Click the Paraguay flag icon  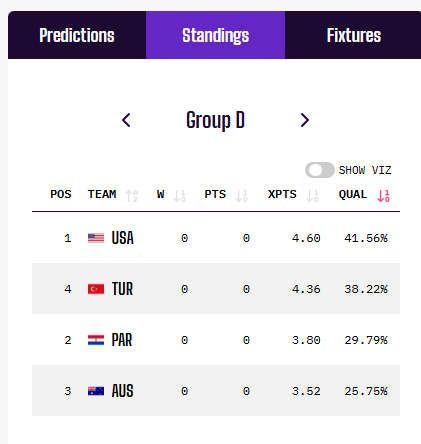96,340
